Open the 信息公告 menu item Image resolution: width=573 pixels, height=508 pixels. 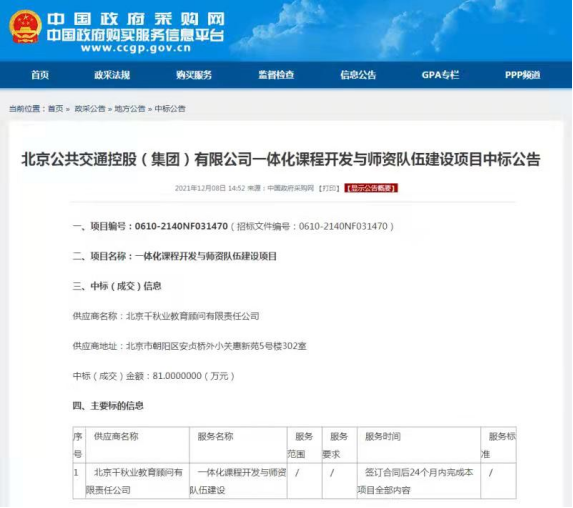tap(358, 75)
